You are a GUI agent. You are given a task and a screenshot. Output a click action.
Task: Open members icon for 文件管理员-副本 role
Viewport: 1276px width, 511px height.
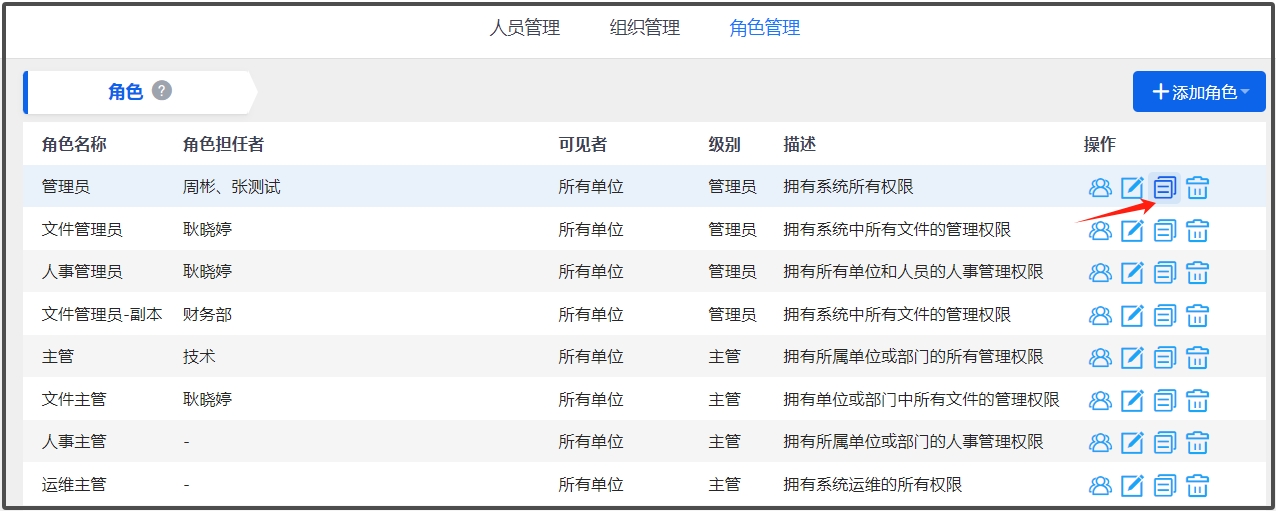(1100, 315)
